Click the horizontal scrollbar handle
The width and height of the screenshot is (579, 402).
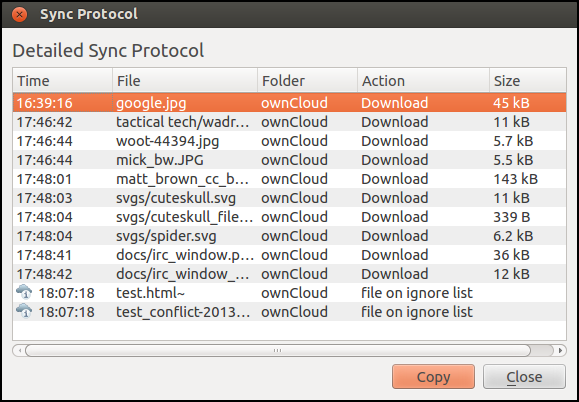pos(278,350)
